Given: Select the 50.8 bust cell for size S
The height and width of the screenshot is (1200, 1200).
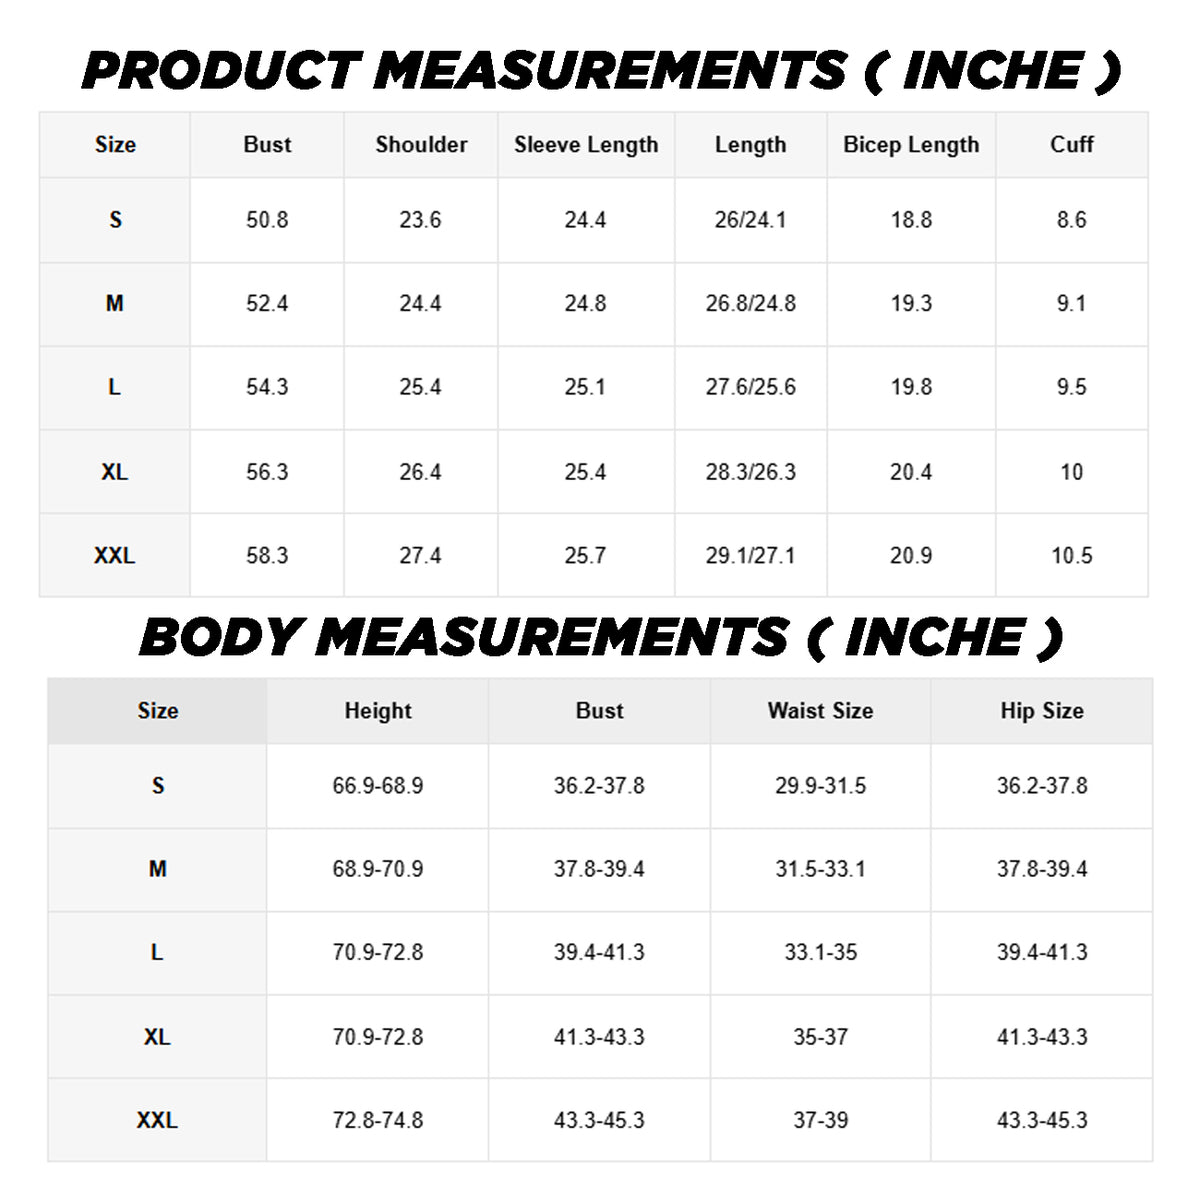Looking at the screenshot, I should pos(267,220).
